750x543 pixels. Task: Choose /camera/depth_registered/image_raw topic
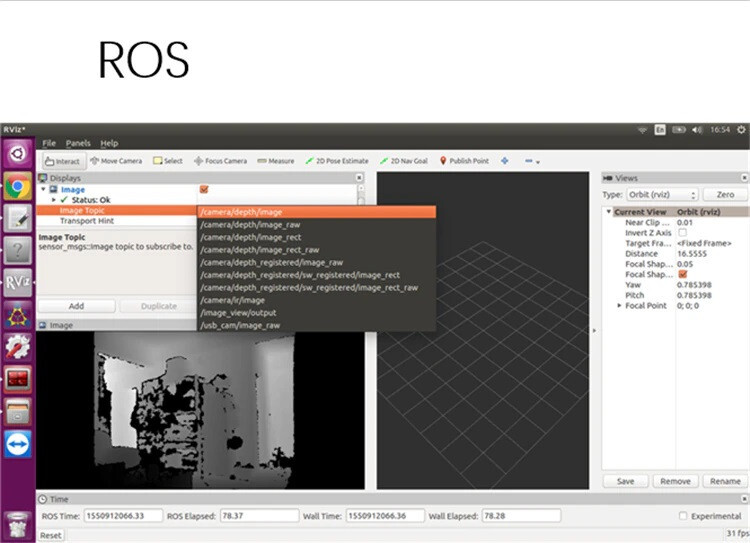click(x=316, y=262)
